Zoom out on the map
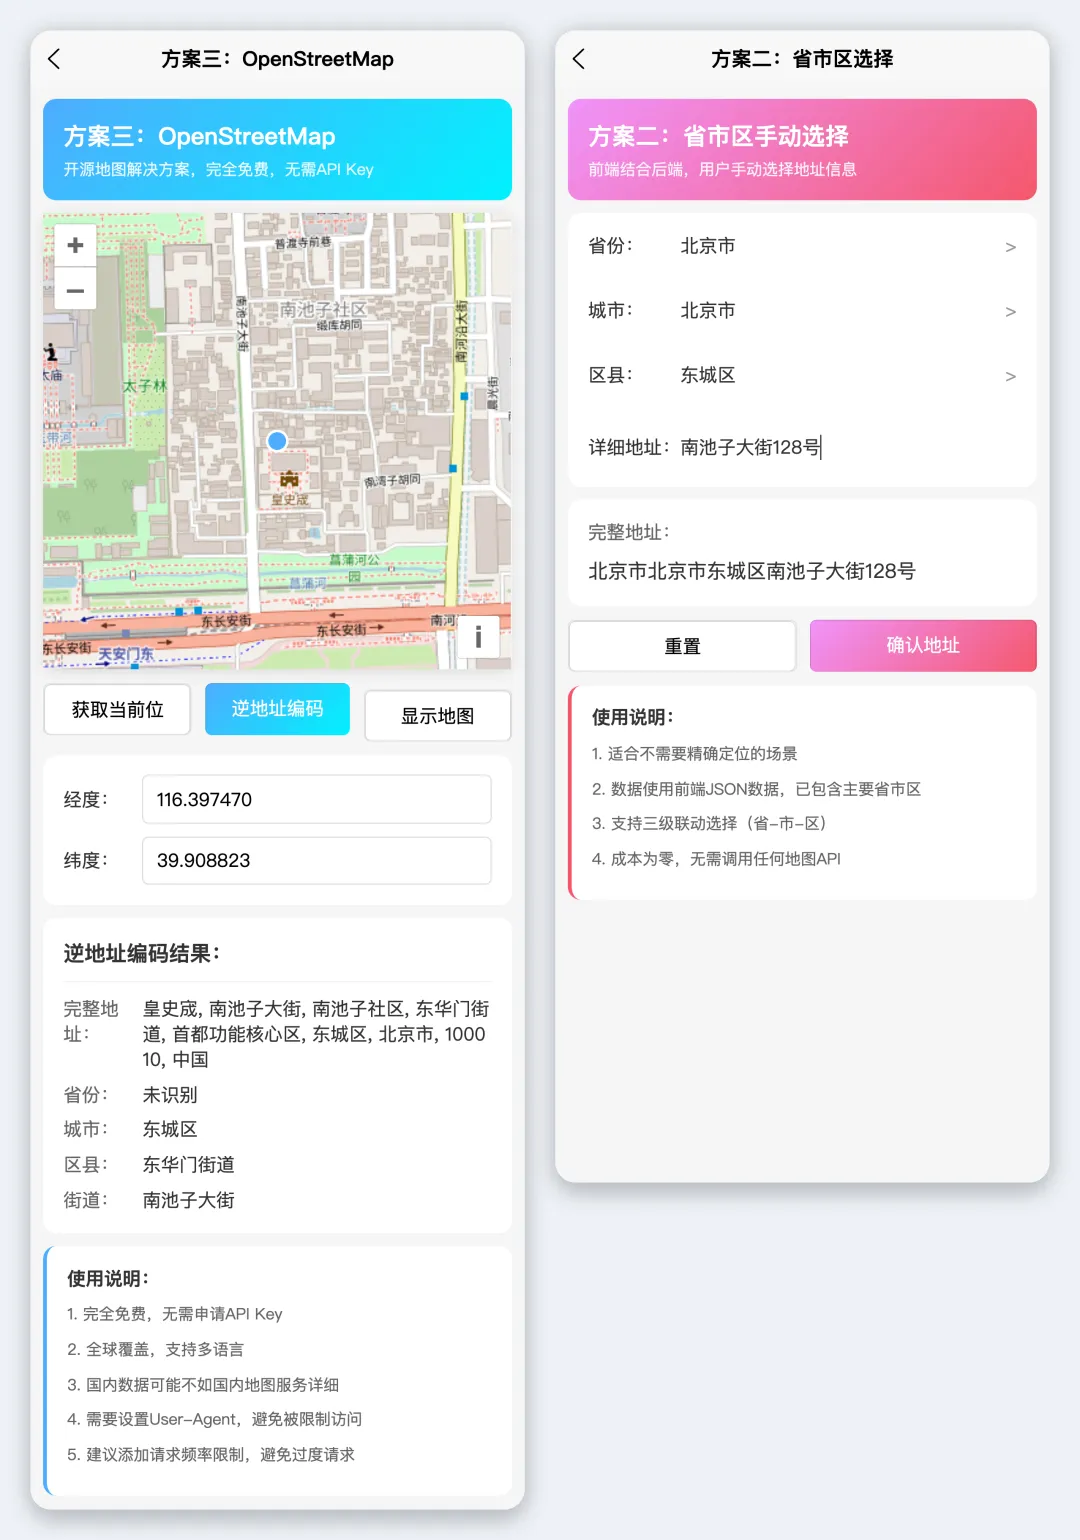This screenshot has width=1080, height=1540. pos(75,290)
